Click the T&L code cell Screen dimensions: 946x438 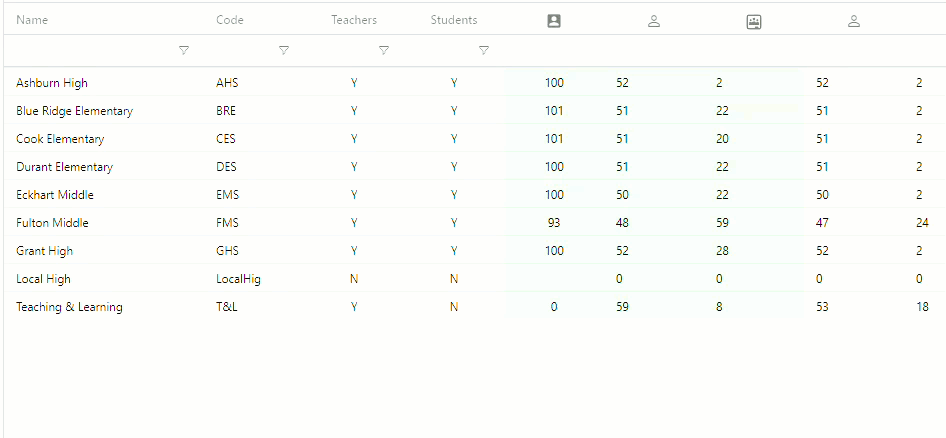click(x=227, y=306)
